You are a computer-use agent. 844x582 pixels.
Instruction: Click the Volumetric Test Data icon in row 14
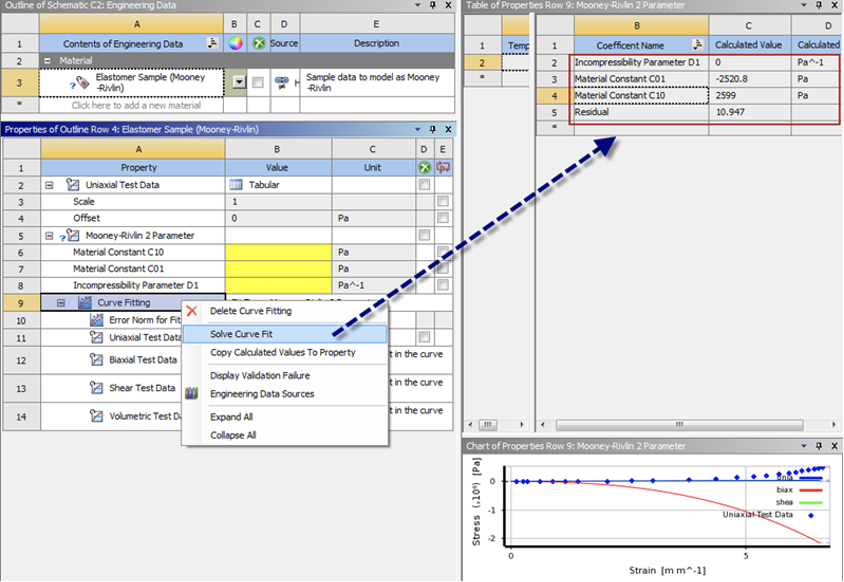(96, 416)
